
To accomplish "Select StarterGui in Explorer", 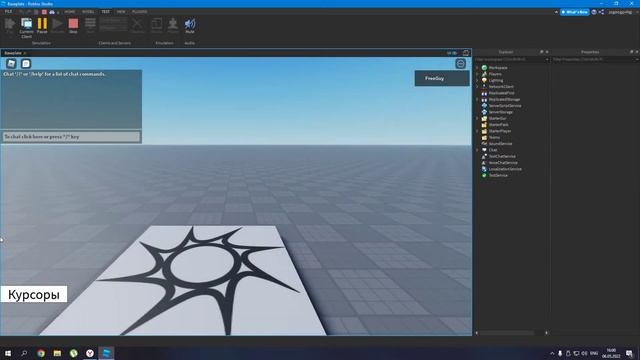I will pos(497,118).
